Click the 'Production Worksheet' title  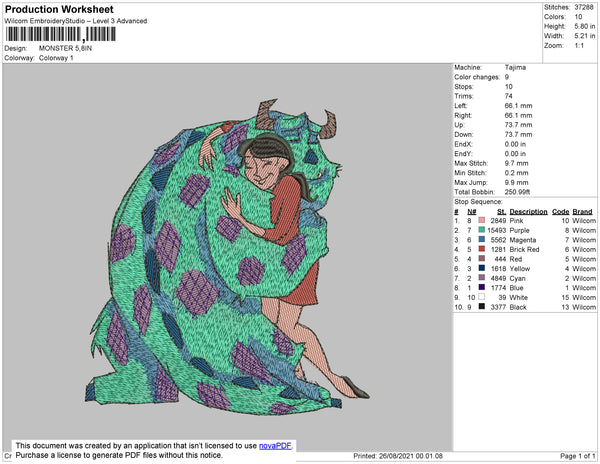click(x=59, y=10)
